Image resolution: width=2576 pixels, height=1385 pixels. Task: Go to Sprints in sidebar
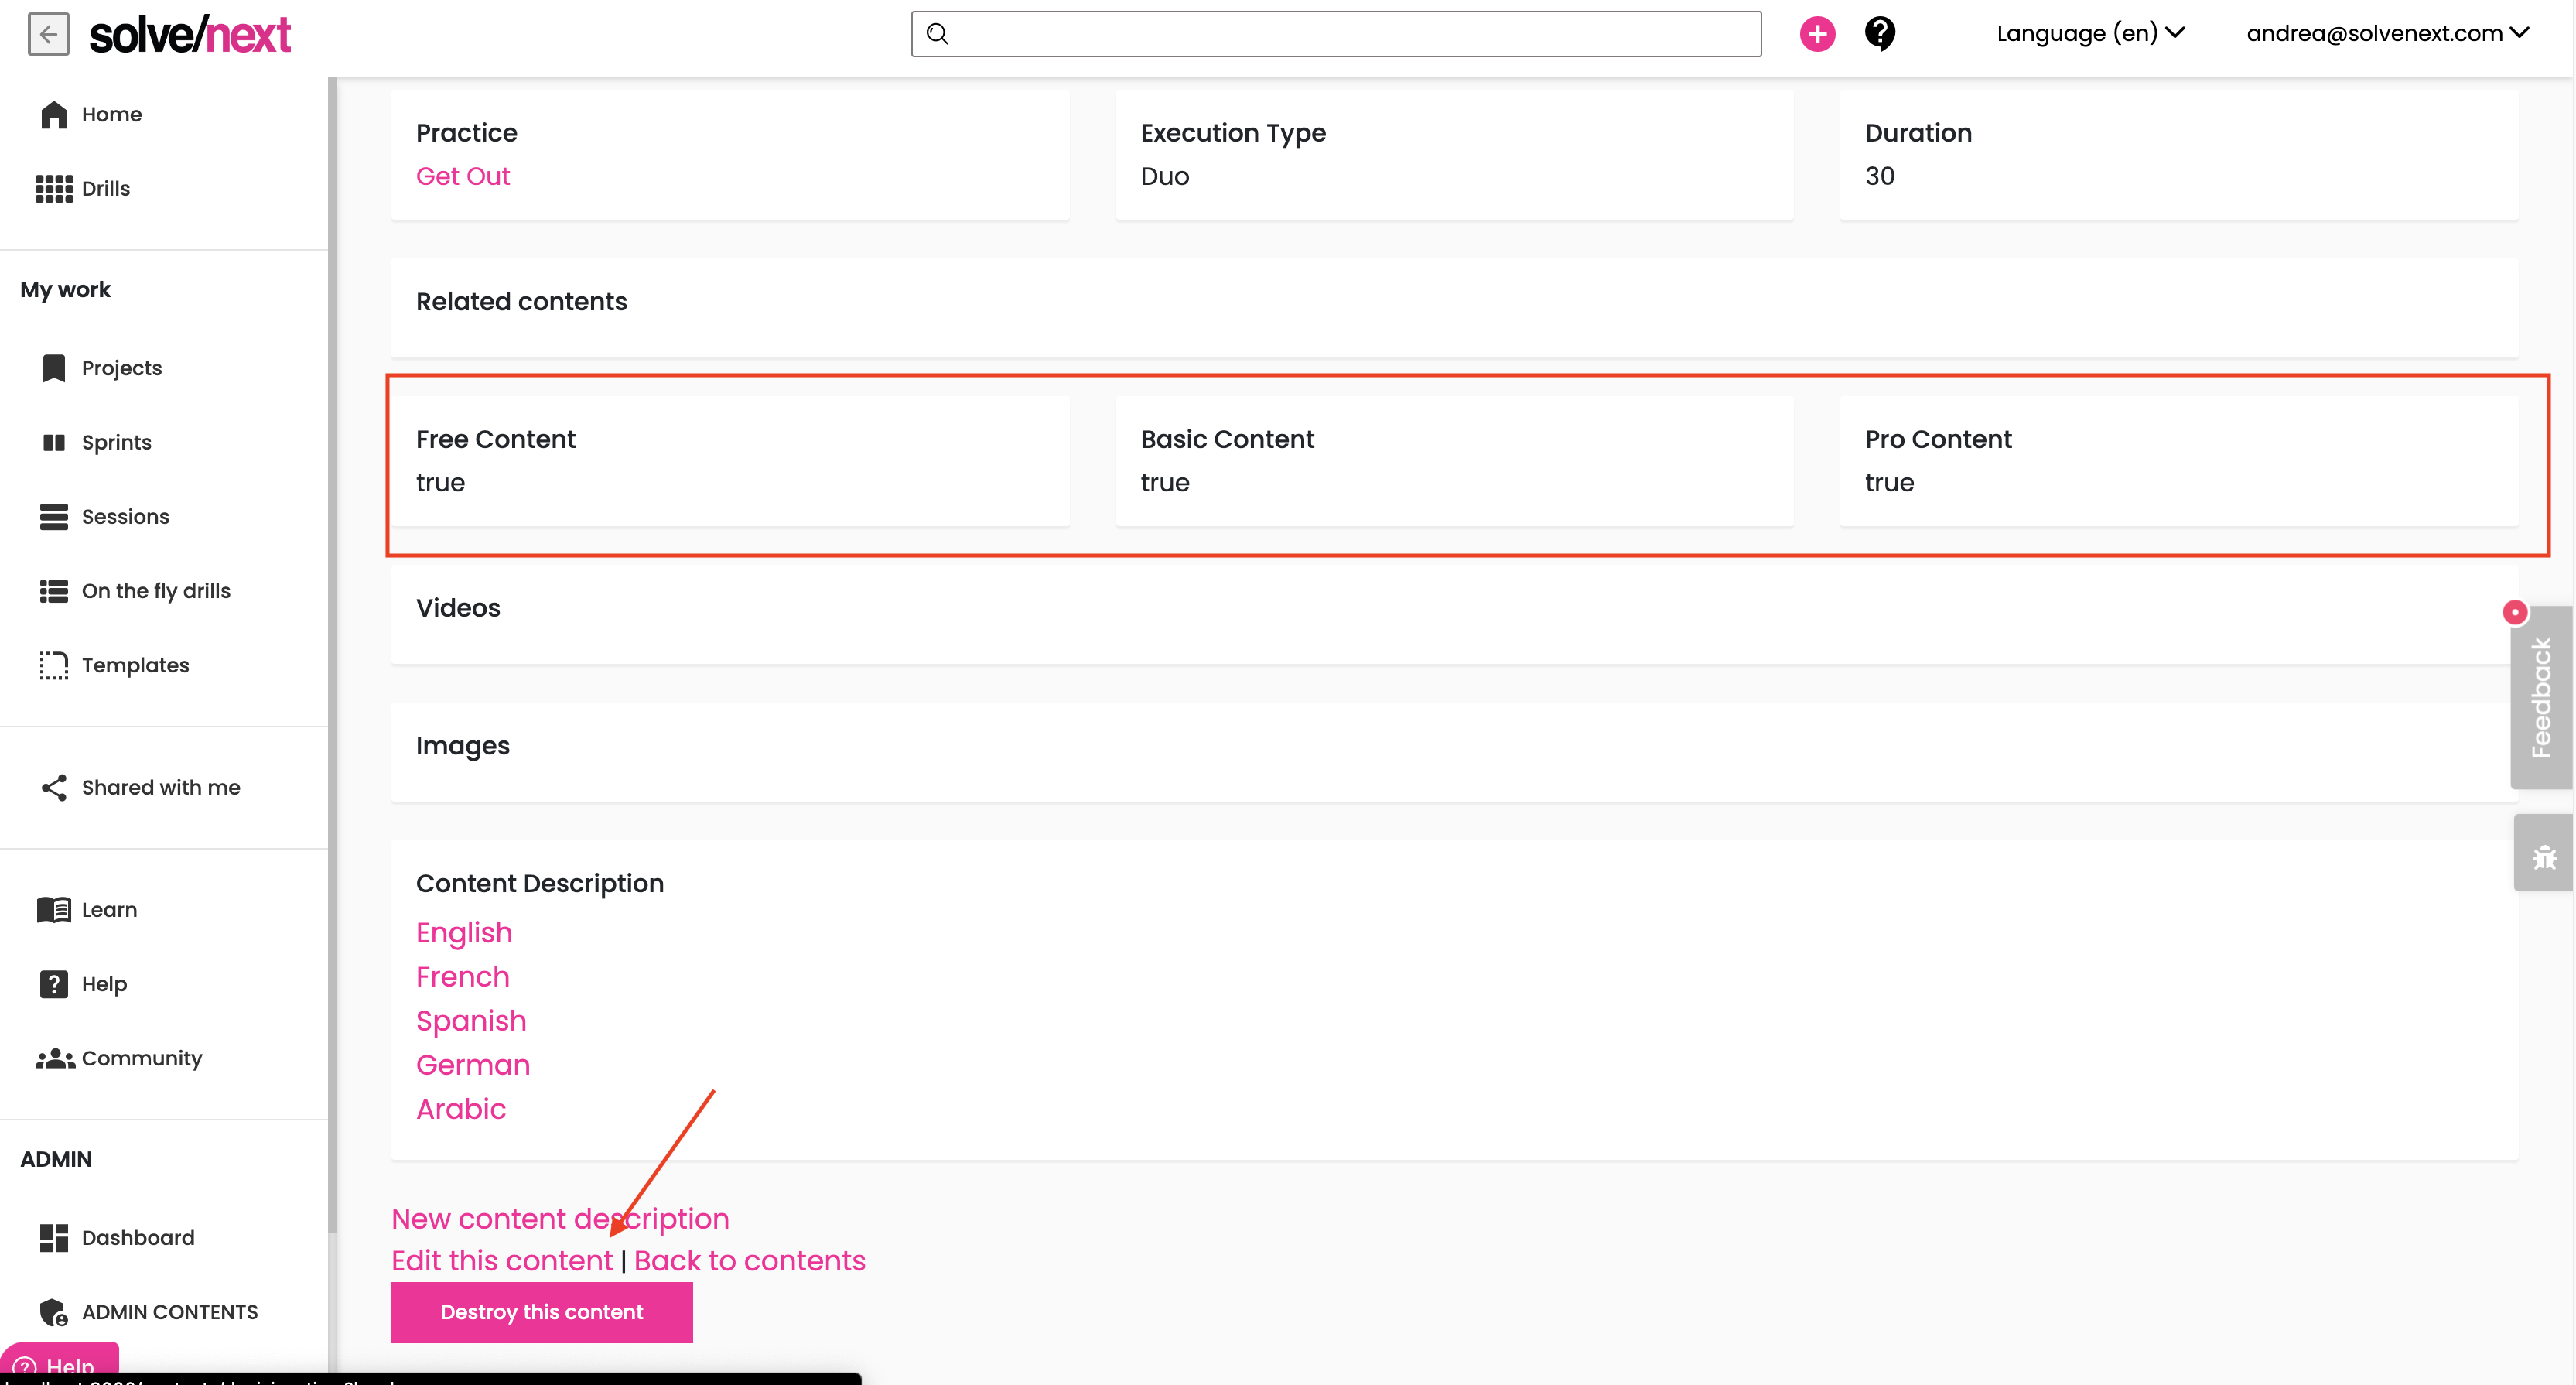pyautogui.click(x=116, y=442)
